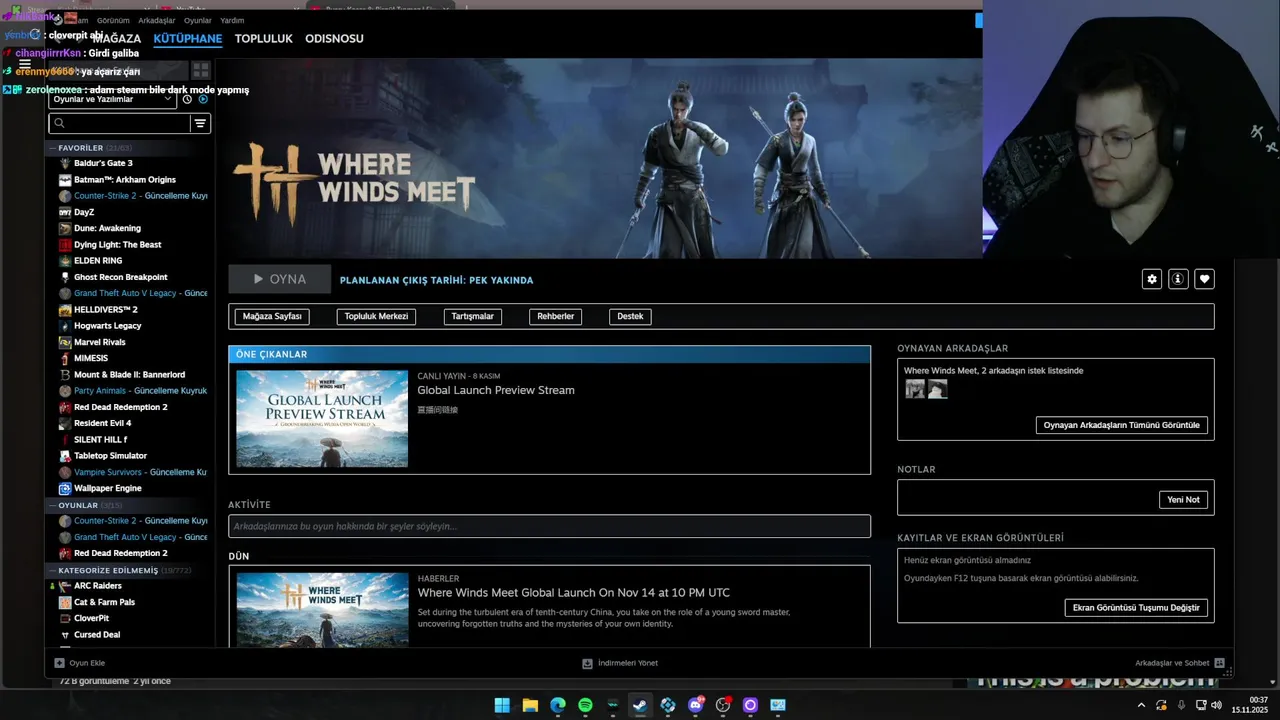1280x720 pixels.
Task: Click Ekran Görüntüsü Tuşumu Değiştir
Action: click(1136, 607)
